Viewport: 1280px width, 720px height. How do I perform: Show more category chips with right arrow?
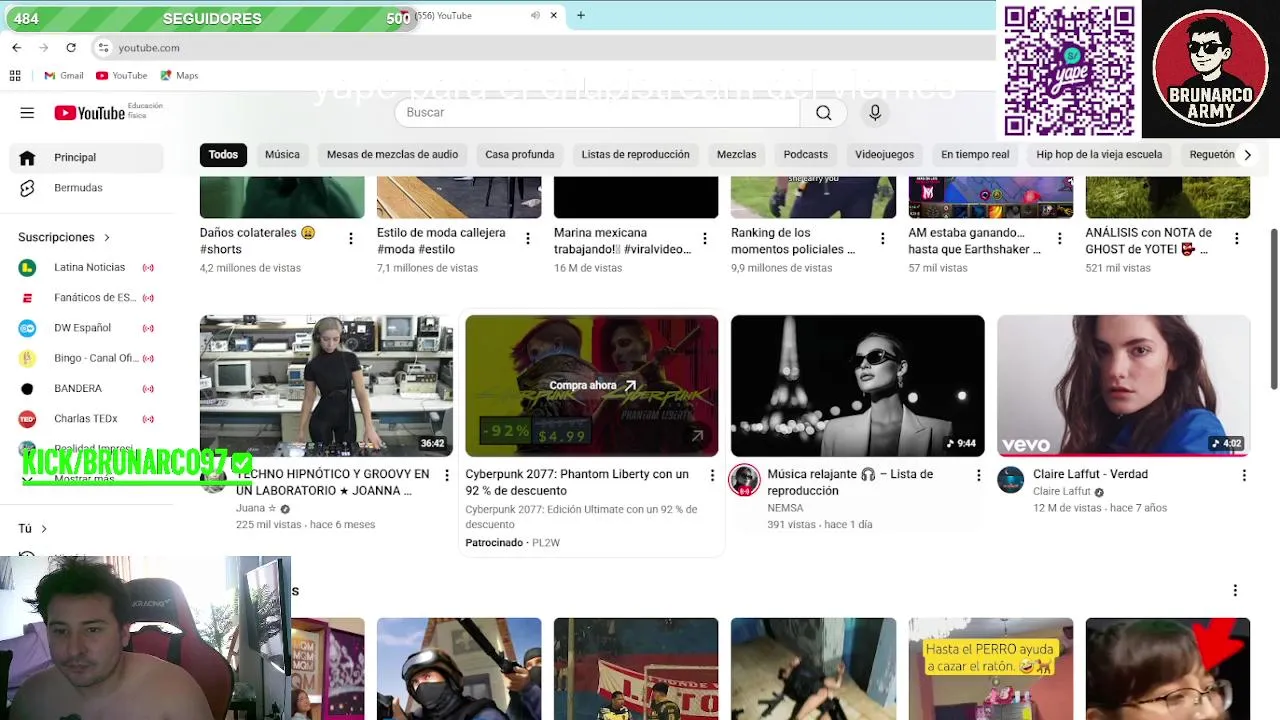pos(1247,155)
